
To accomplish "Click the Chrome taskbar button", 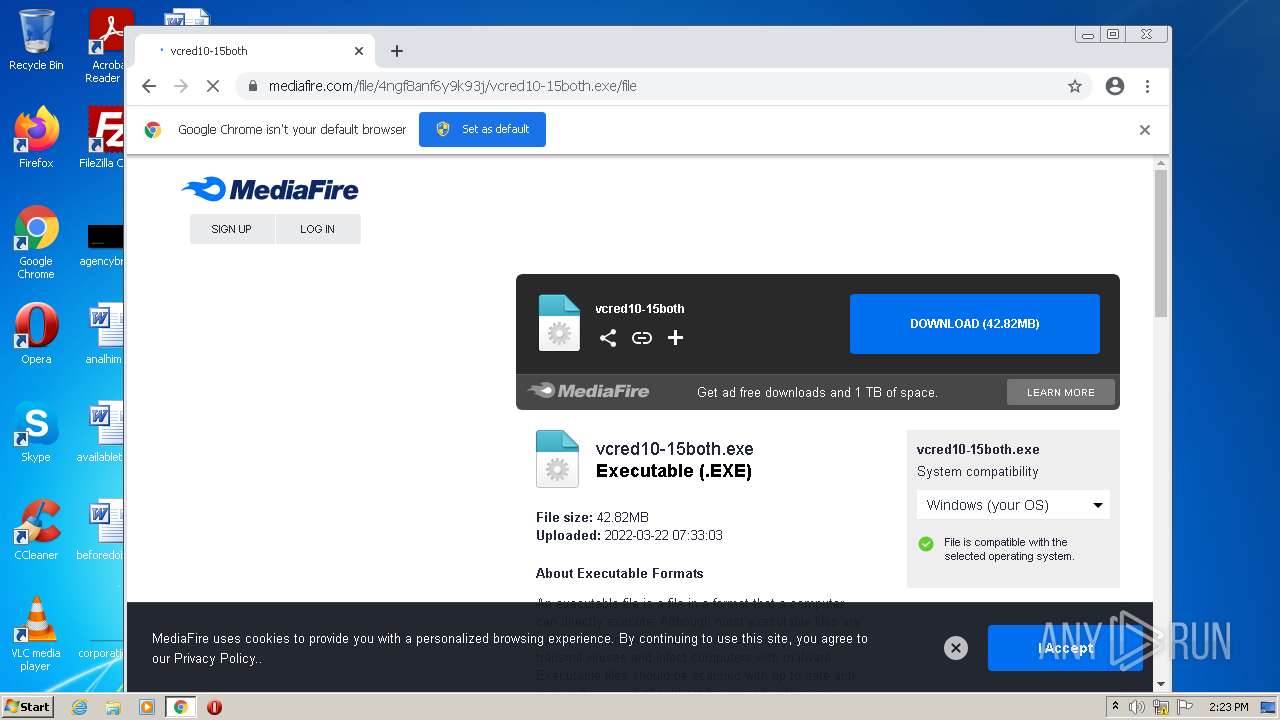I will 181,707.
